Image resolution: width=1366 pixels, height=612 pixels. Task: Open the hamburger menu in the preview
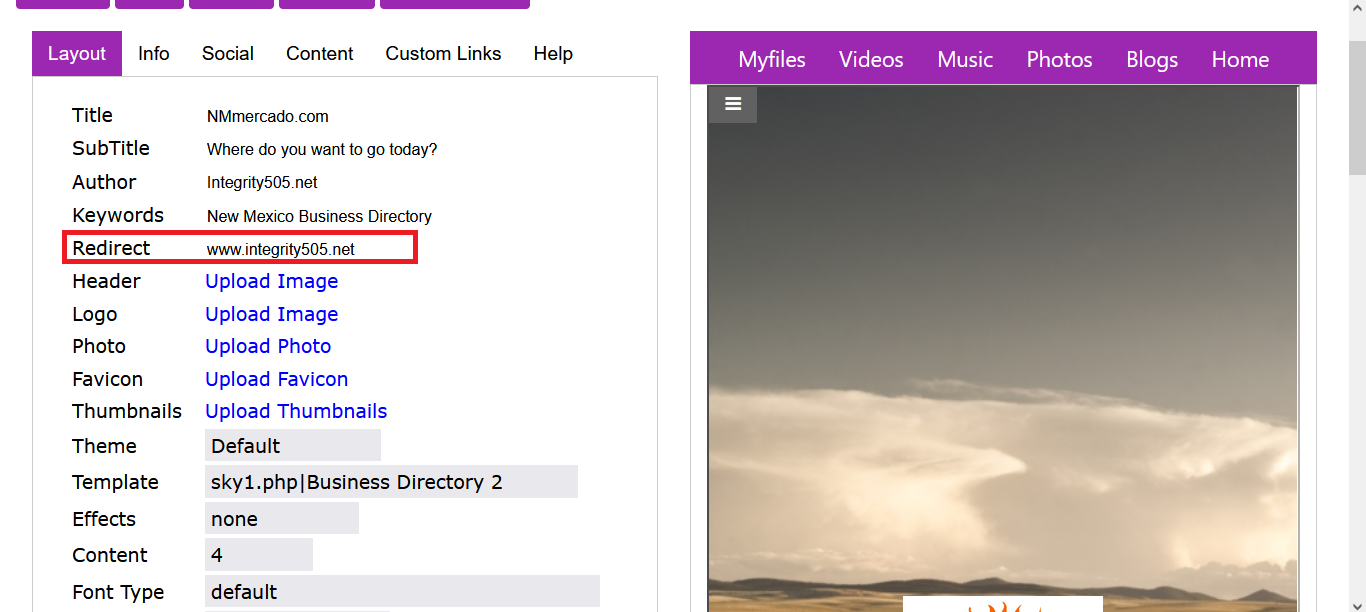click(x=733, y=104)
